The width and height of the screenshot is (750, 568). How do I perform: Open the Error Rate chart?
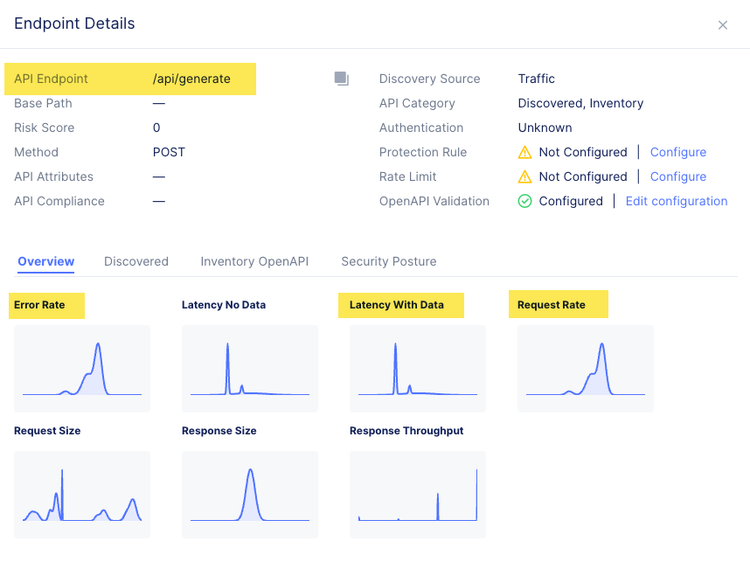click(82, 368)
